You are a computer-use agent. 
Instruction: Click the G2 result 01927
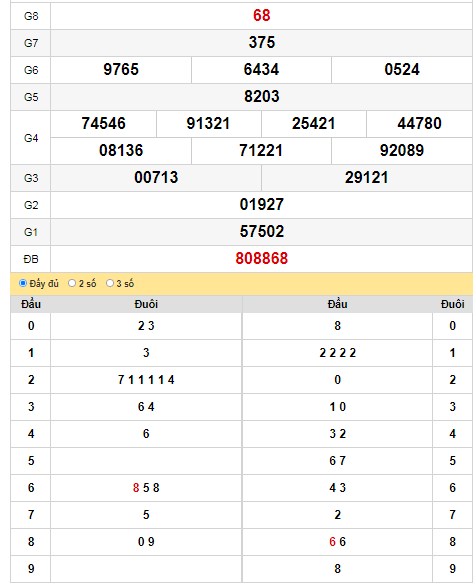(261, 204)
